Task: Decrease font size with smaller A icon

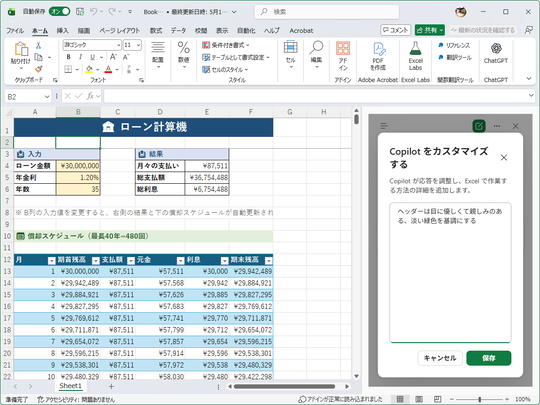Action: click(126, 57)
